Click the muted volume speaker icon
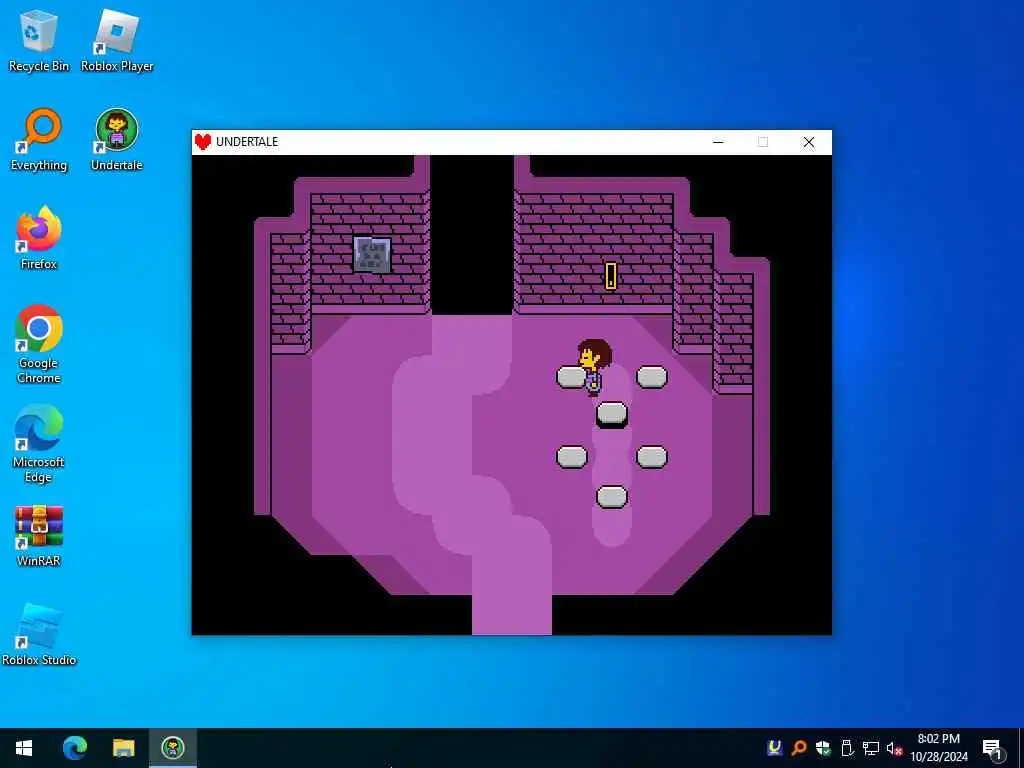Image resolution: width=1024 pixels, height=768 pixels. (894, 748)
